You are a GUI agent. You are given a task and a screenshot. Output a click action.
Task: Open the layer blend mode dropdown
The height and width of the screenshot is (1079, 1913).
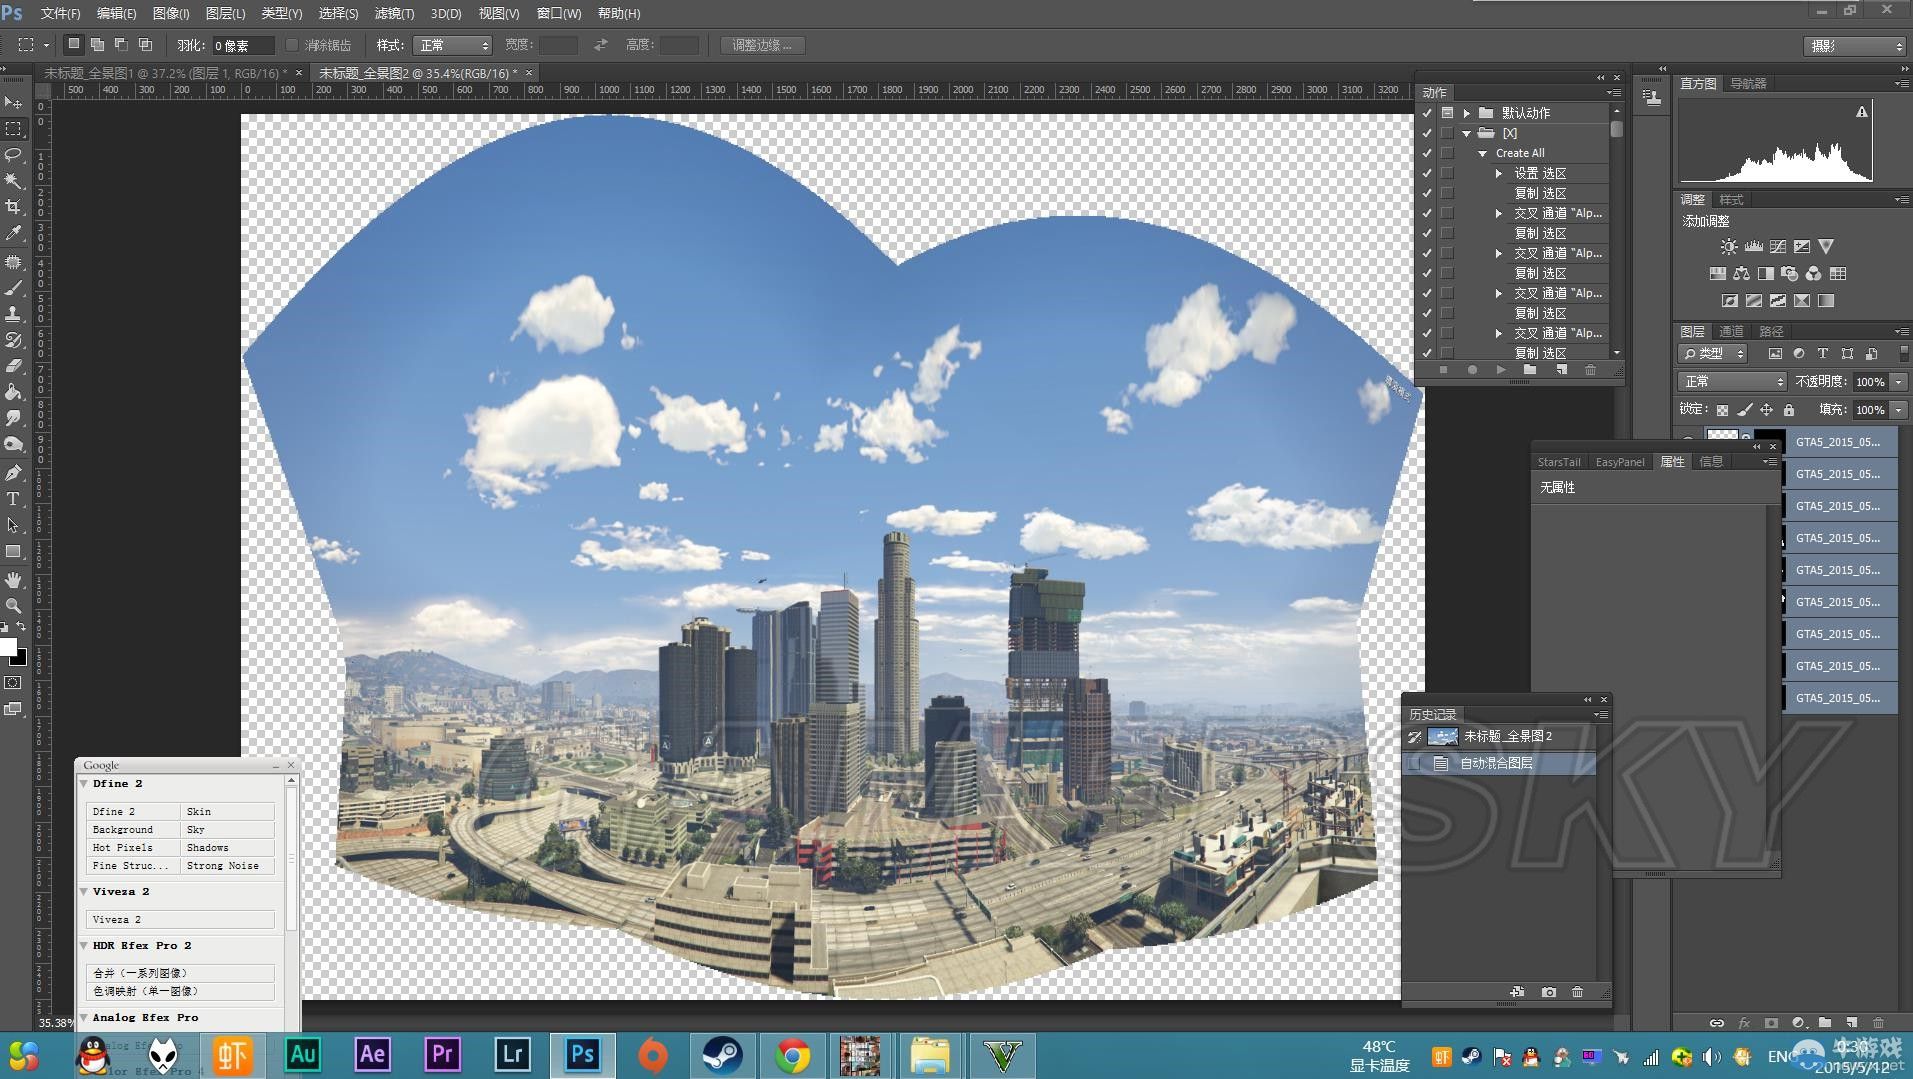[1732, 381]
